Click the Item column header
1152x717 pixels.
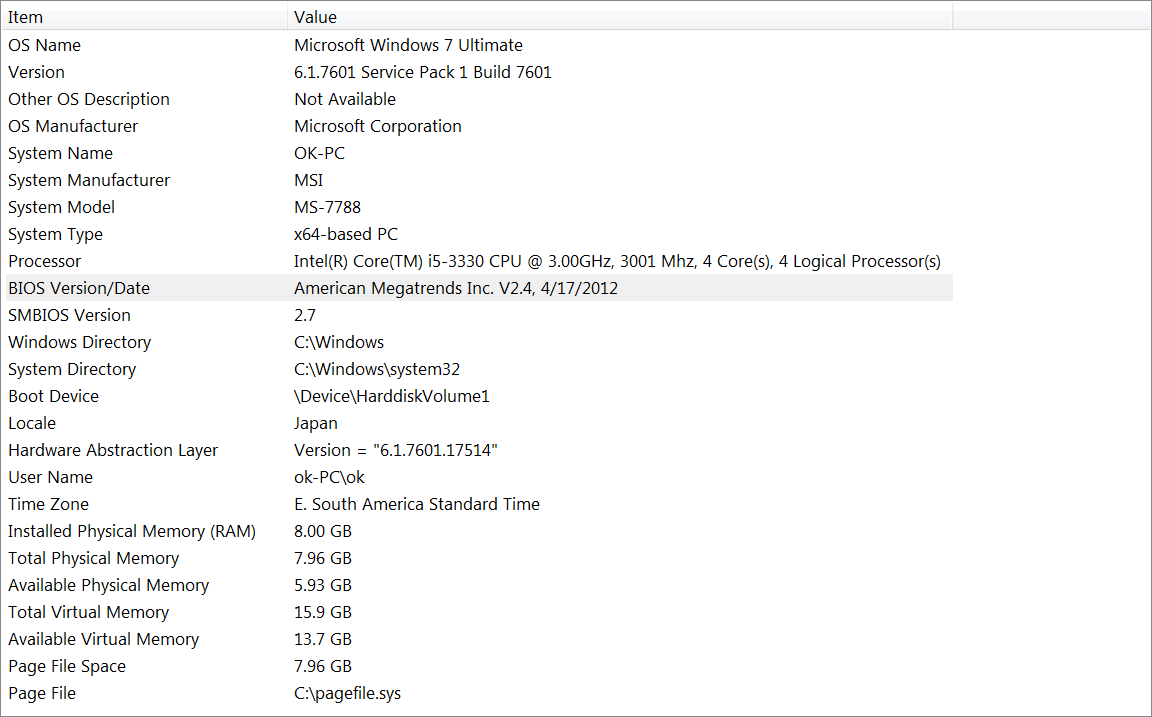pos(144,16)
